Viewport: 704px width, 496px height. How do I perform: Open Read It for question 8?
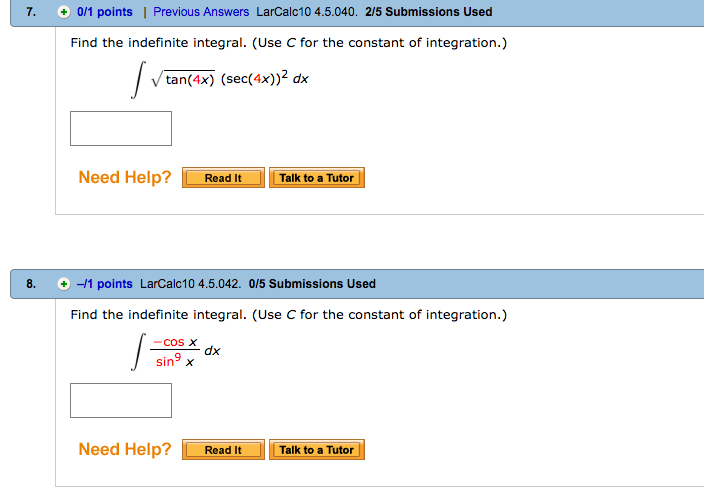coord(223,450)
